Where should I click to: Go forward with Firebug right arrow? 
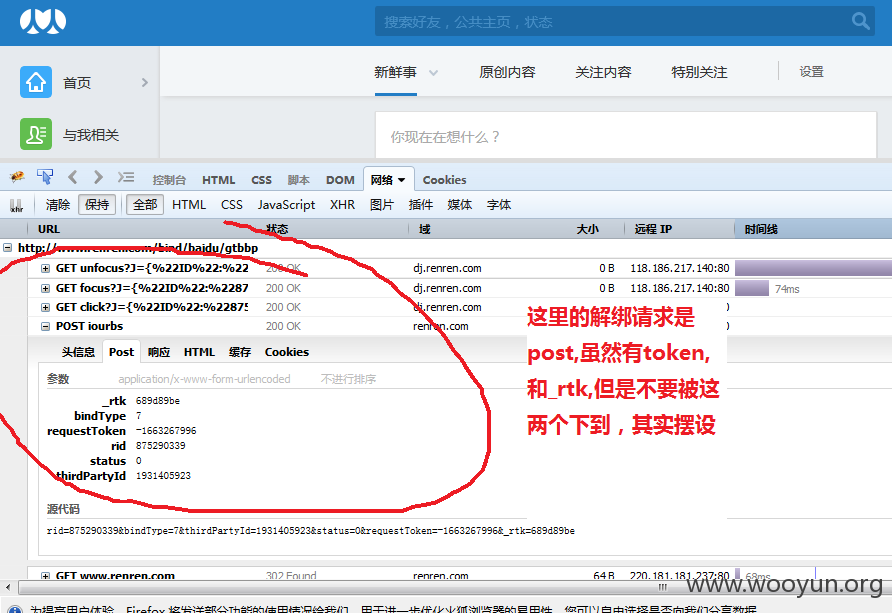(98, 177)
